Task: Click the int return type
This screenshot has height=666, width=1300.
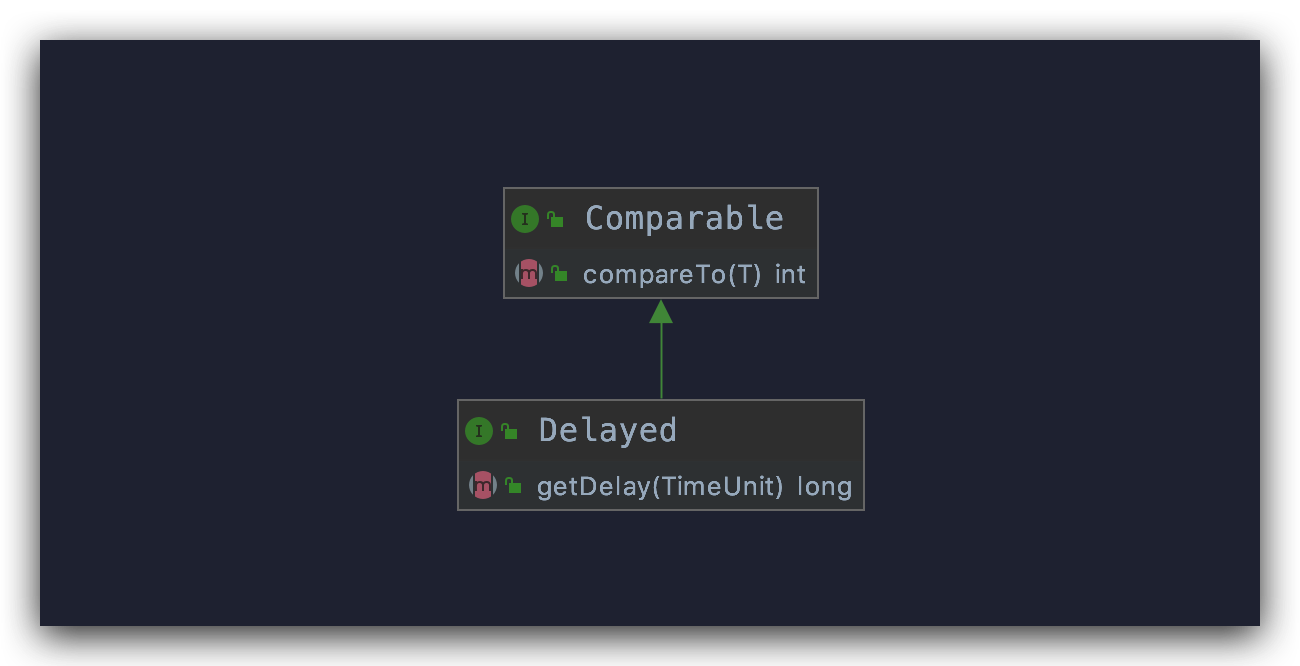Action: tap(790, 274)
